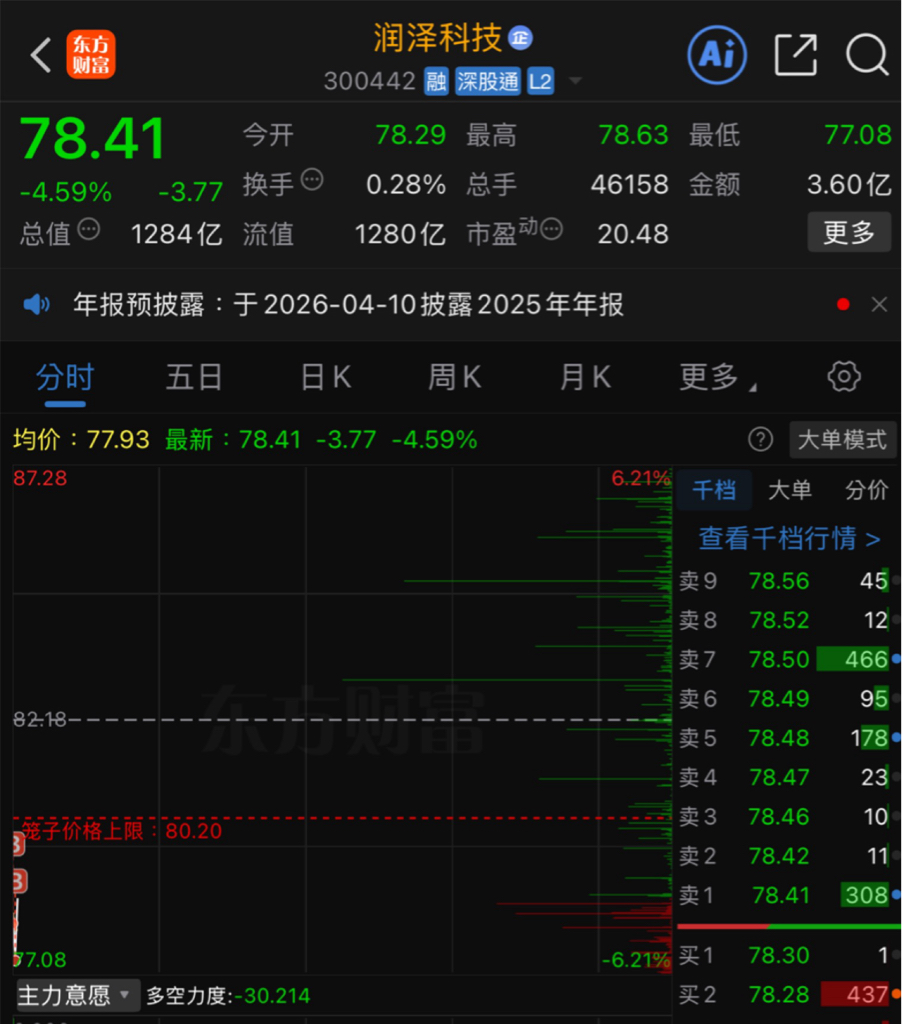Switch to the 日K tab
This screenshot has width=902, height=1024.
tap(325, 378)
